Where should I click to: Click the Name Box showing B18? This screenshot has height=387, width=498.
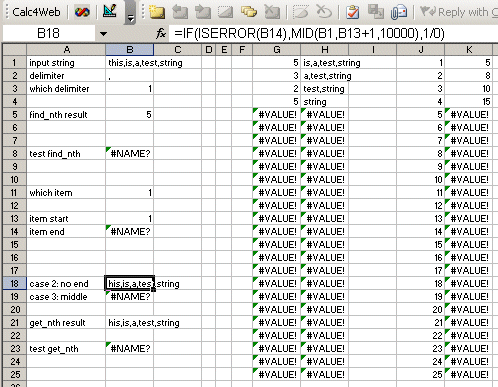click(49, 33)
